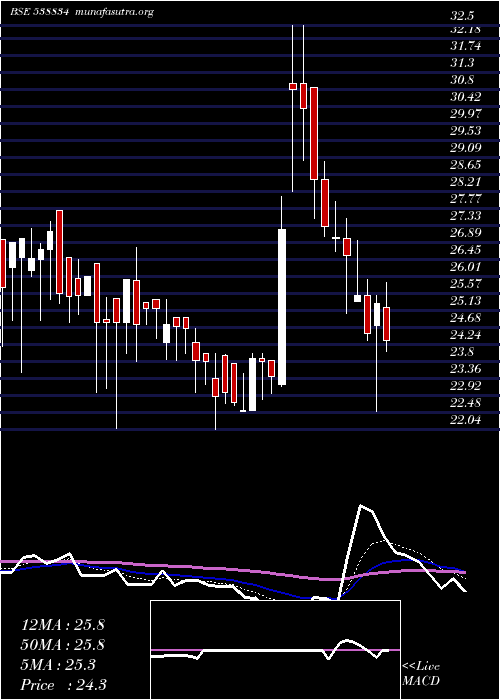Click the 50MA : 25.8 readout

(x=62, y=645)
